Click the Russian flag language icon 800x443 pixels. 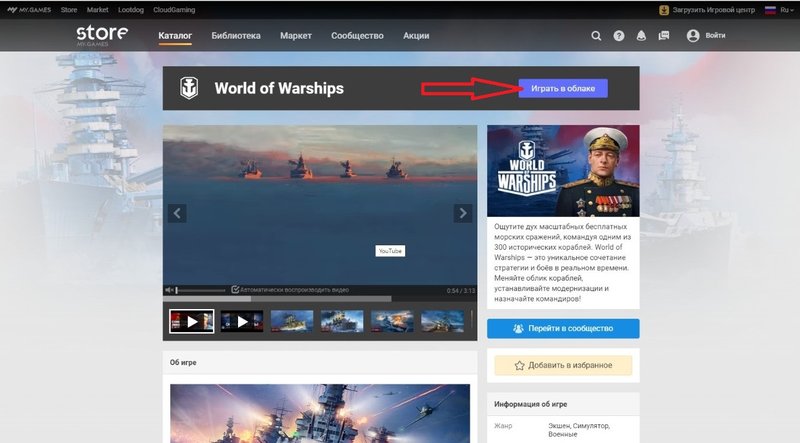(770, 10)
